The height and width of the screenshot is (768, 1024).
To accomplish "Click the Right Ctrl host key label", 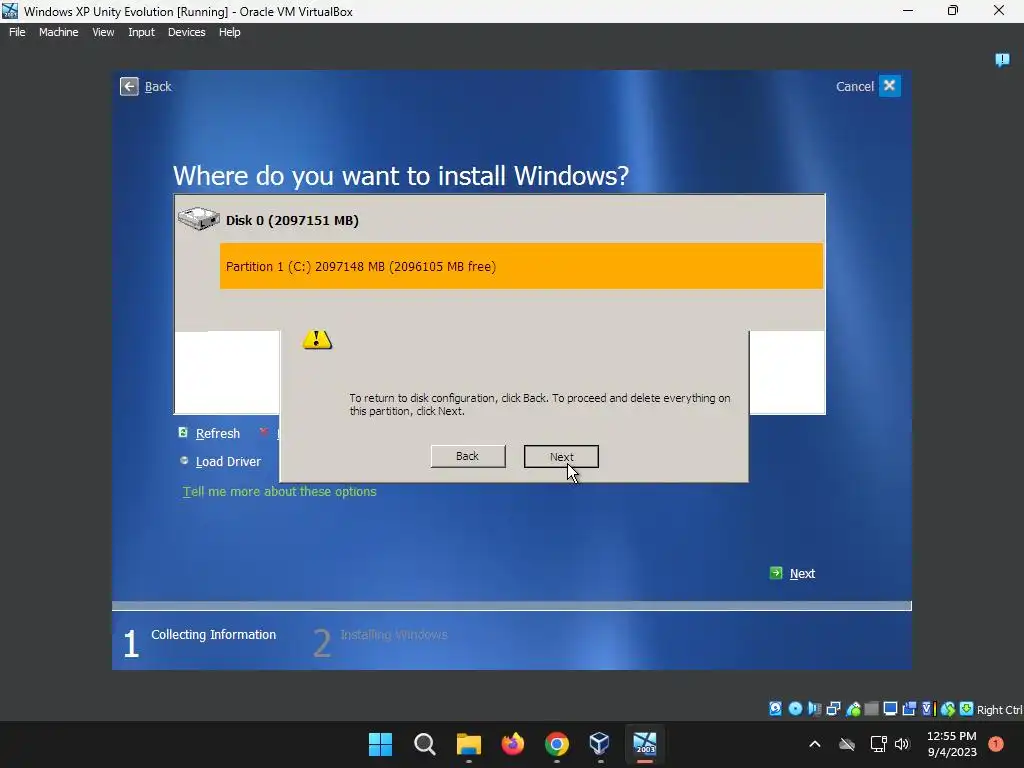I will click(999, 709).
